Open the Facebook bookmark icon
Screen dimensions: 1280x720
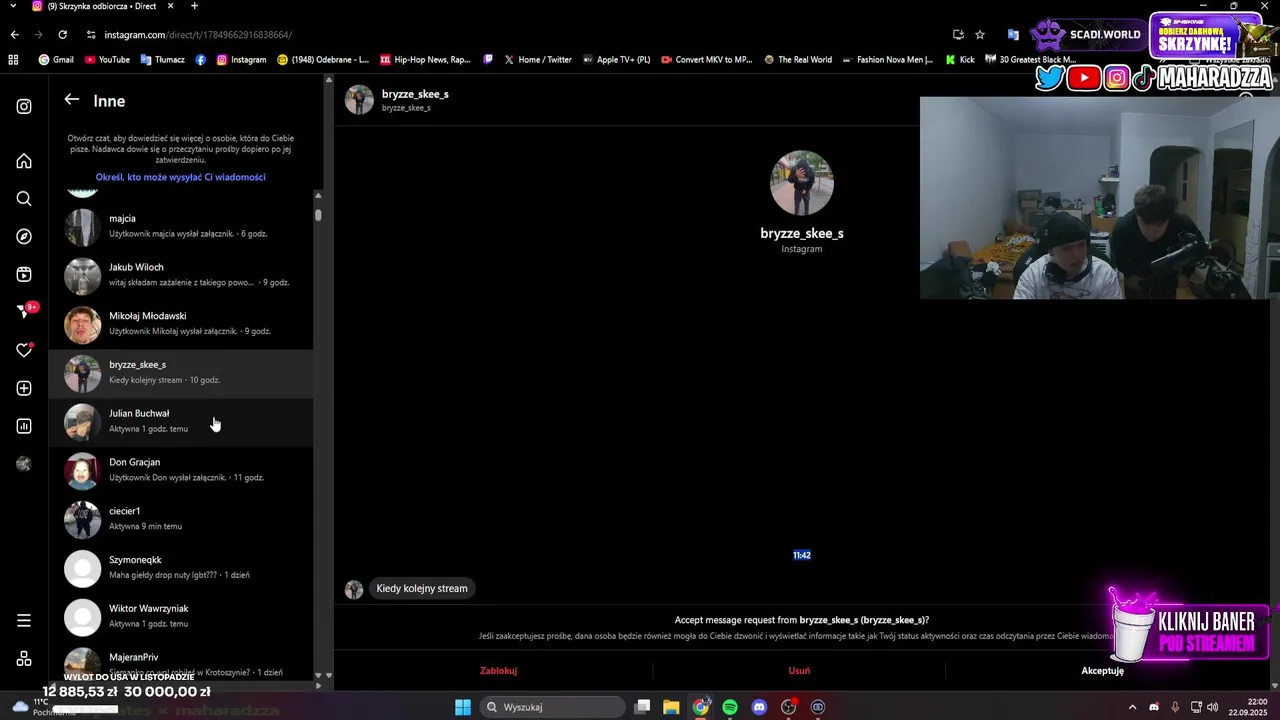click(201, 59)
